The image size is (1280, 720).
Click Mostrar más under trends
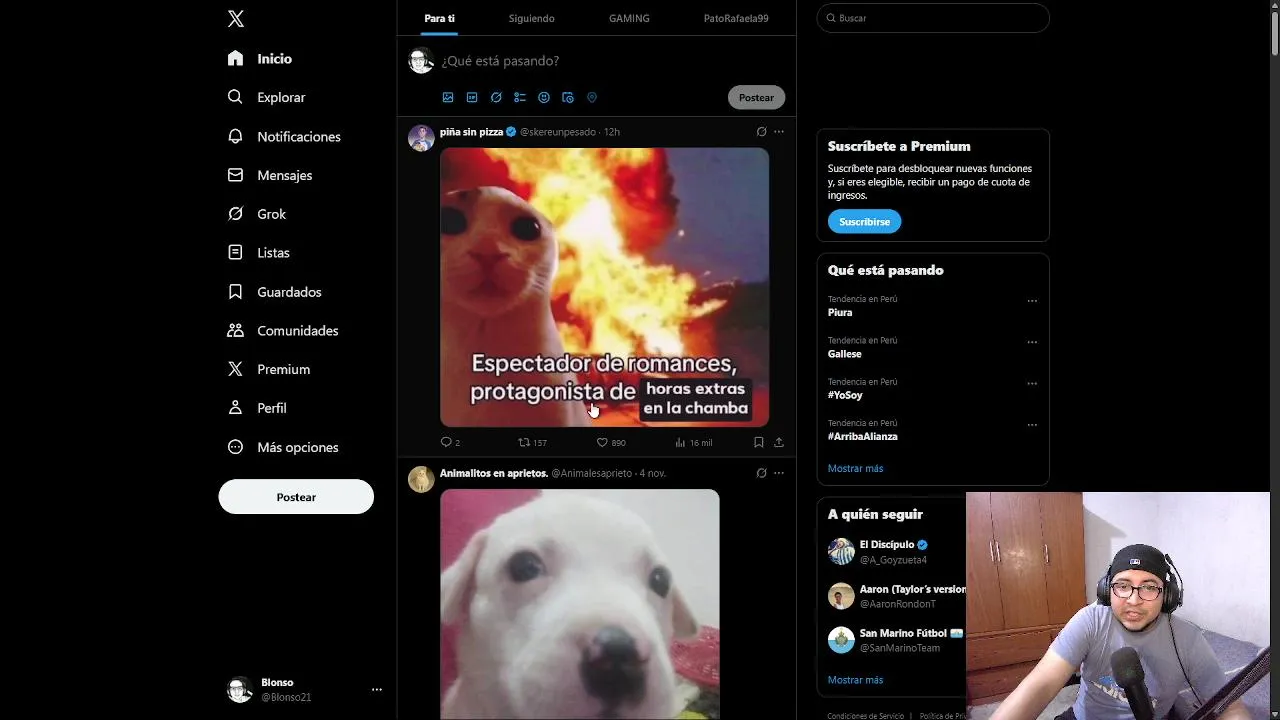(x=855, y=468)
